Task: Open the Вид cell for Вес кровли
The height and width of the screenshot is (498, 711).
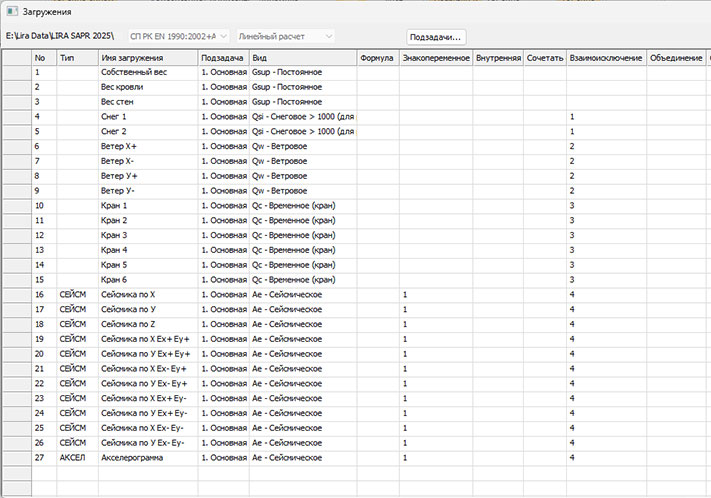Action: click(x=303, y=88)
